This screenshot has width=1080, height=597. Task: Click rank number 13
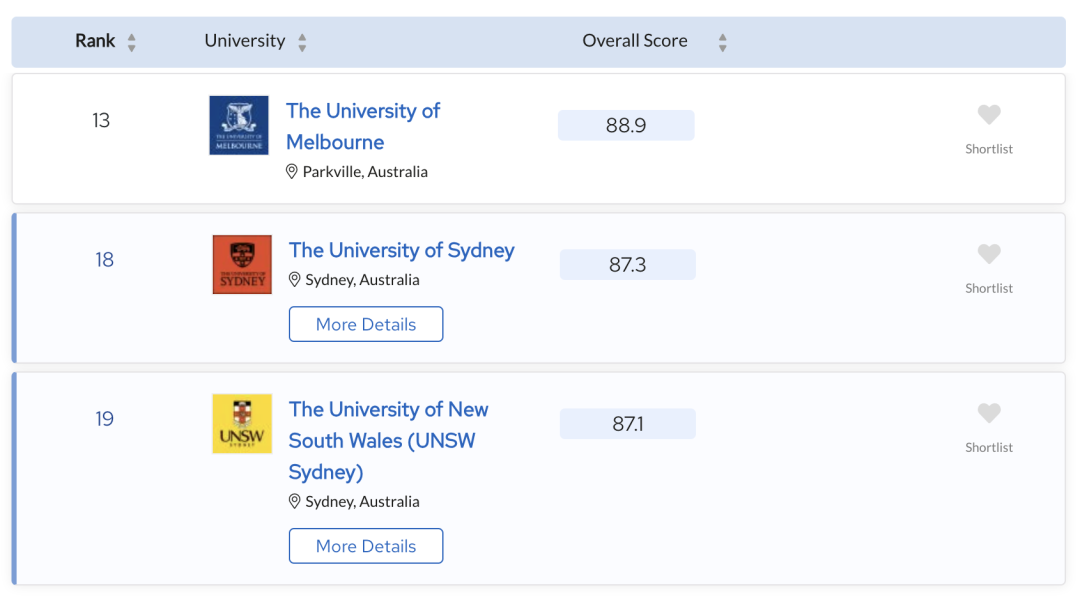[101, 121]
